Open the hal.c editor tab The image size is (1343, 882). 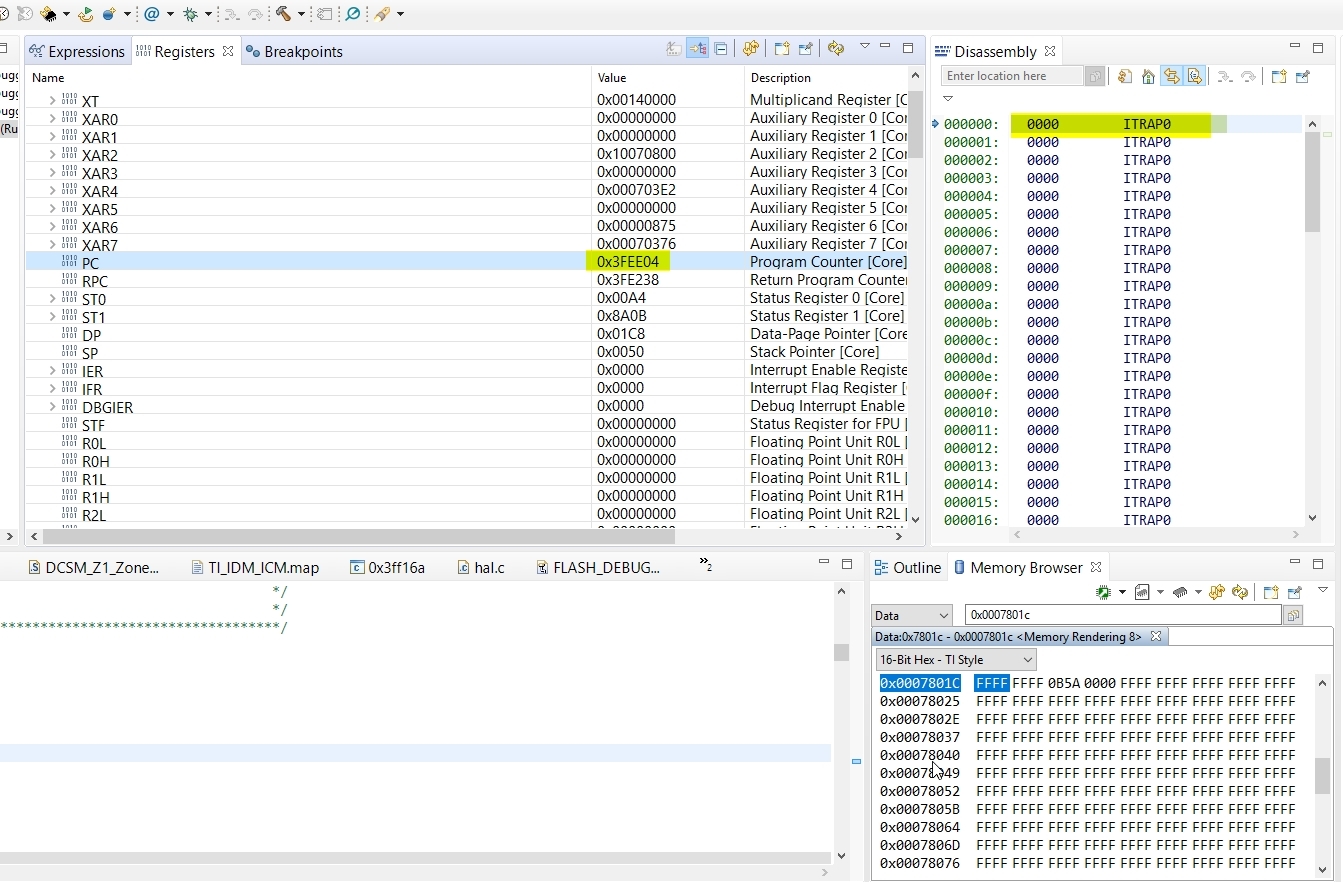[x=480, y=567]
